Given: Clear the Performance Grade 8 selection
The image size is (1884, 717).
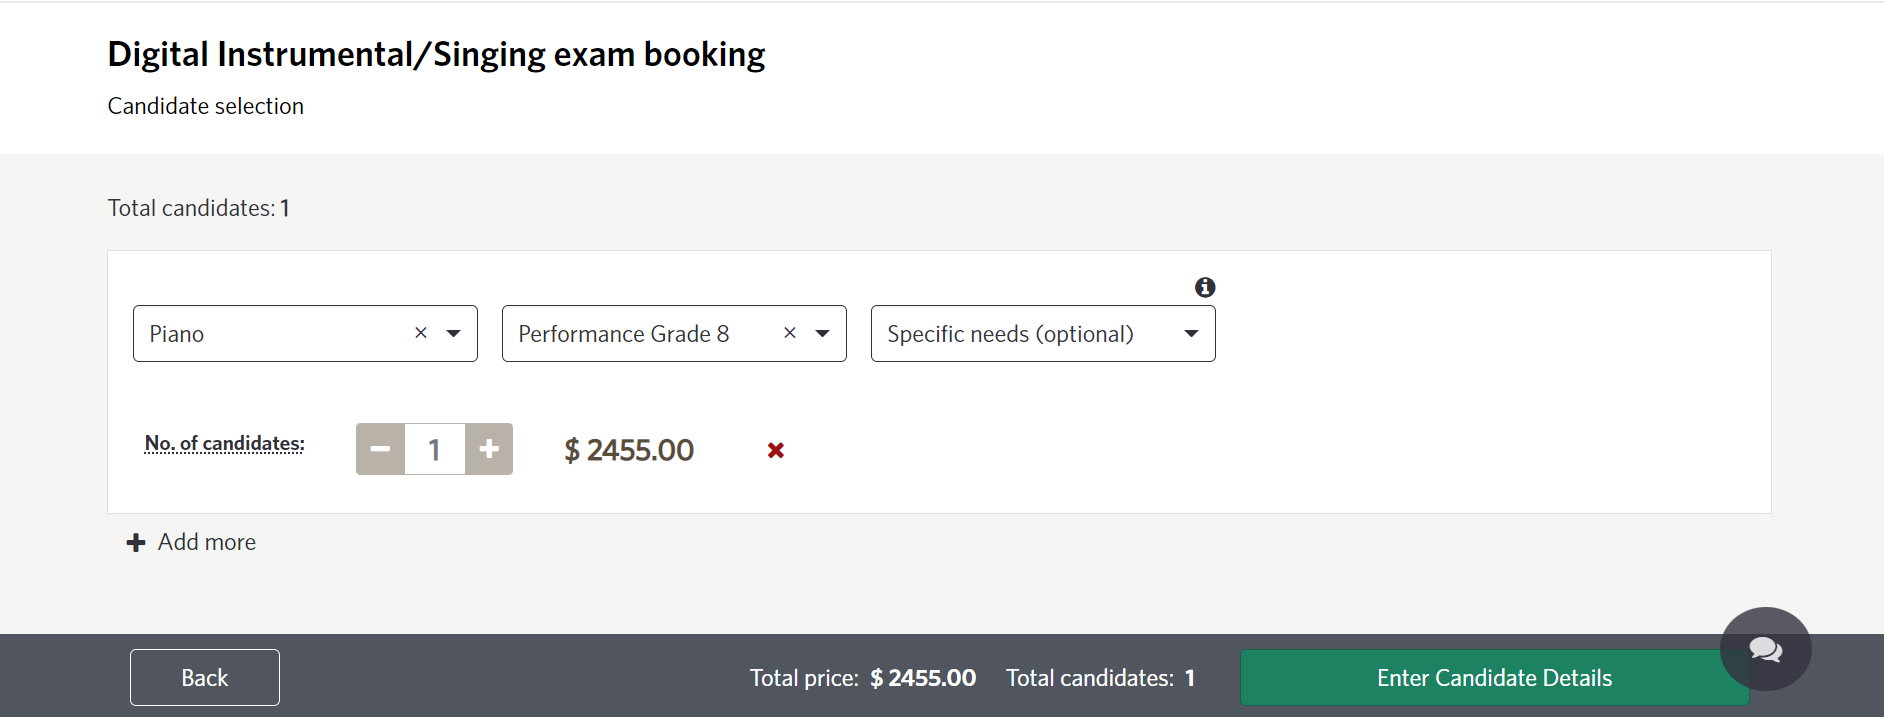Looking at the screenshot, I should pos(790,333).
